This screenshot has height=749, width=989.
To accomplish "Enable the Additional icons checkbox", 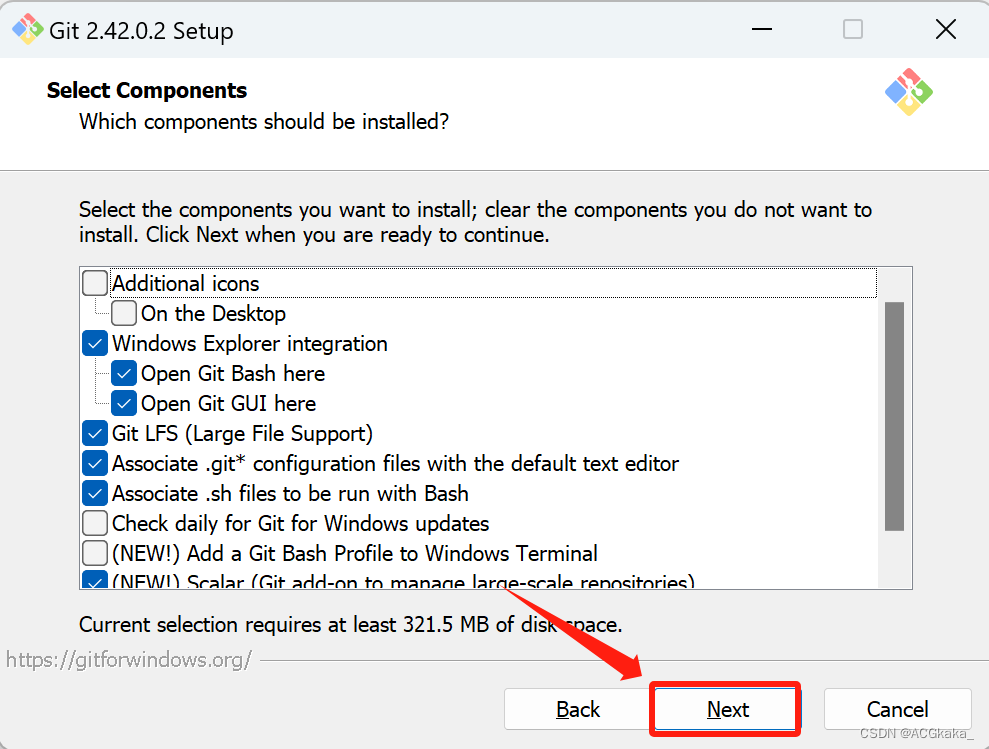I will point(95,283).
